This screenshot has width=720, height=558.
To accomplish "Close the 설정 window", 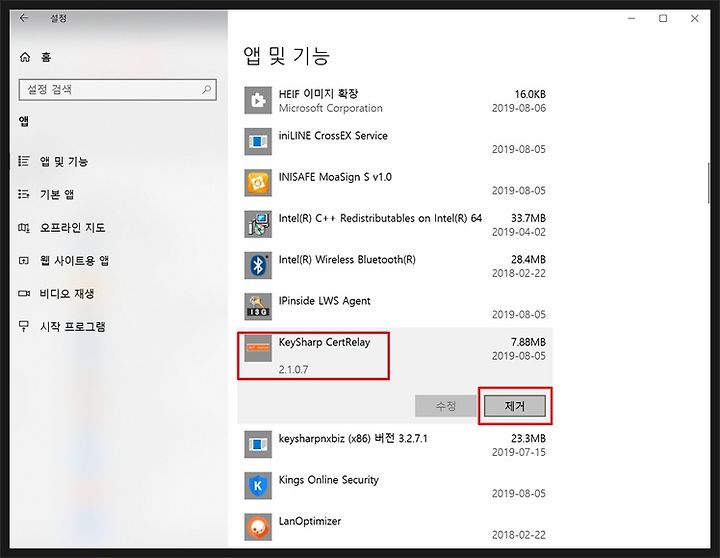I will [x=695, y=18].
